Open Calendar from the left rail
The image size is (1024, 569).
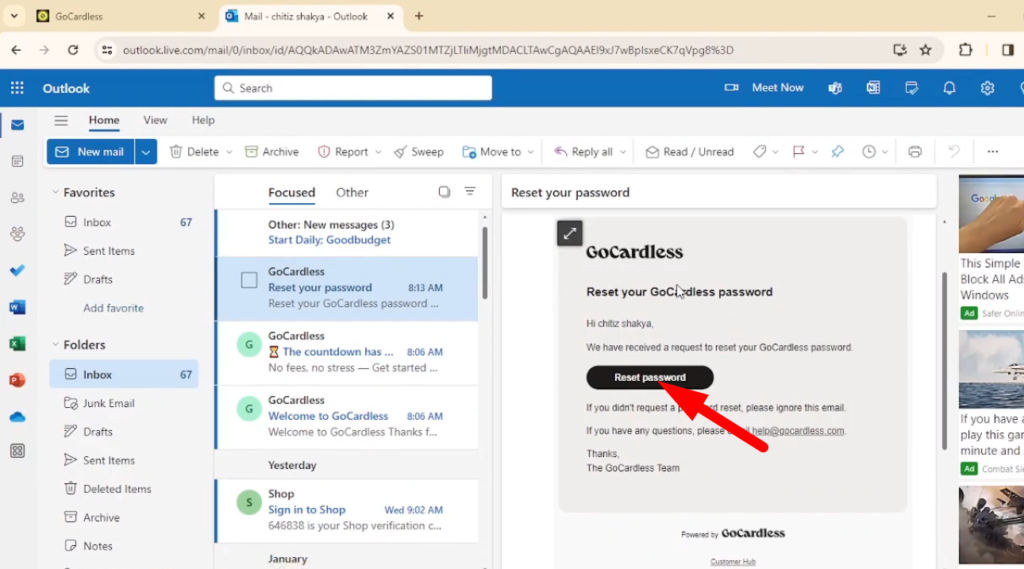(x=18, y=161)
